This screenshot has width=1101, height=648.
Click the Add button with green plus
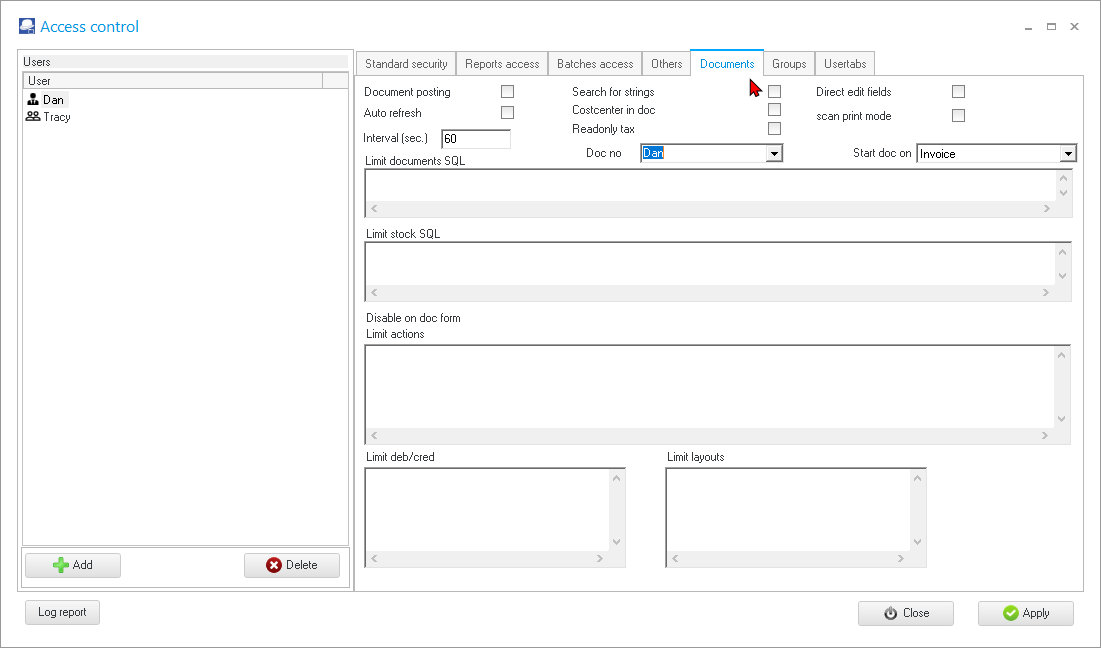point(73,565)
